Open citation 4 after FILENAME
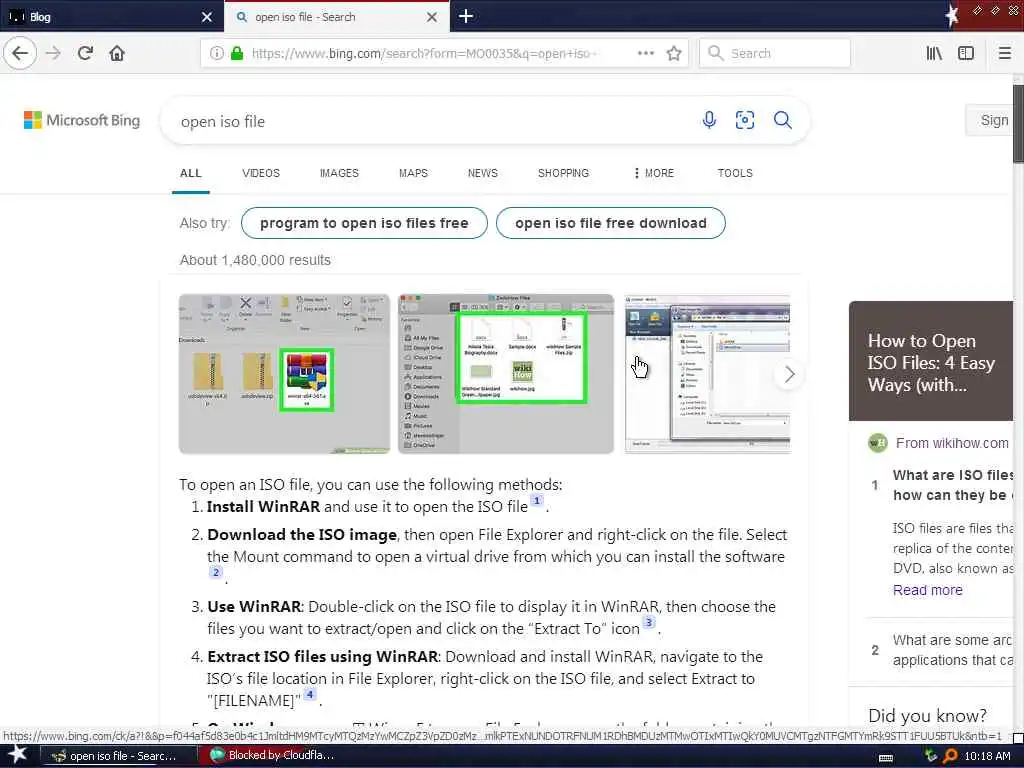The width and height of the screenshot is (1024, 768). [x=310, y=694]
